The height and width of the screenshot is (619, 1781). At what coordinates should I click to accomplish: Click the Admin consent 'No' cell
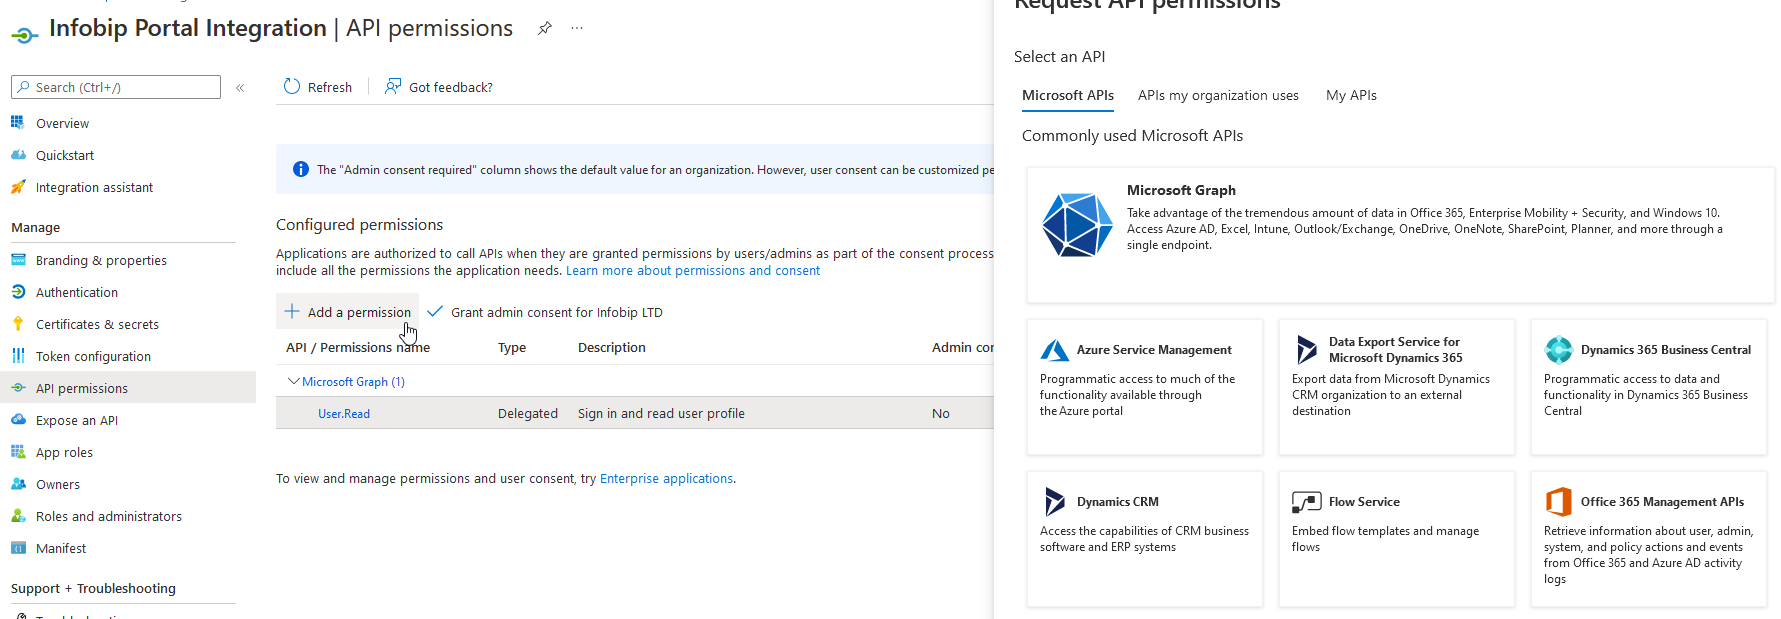coord(941,414)
